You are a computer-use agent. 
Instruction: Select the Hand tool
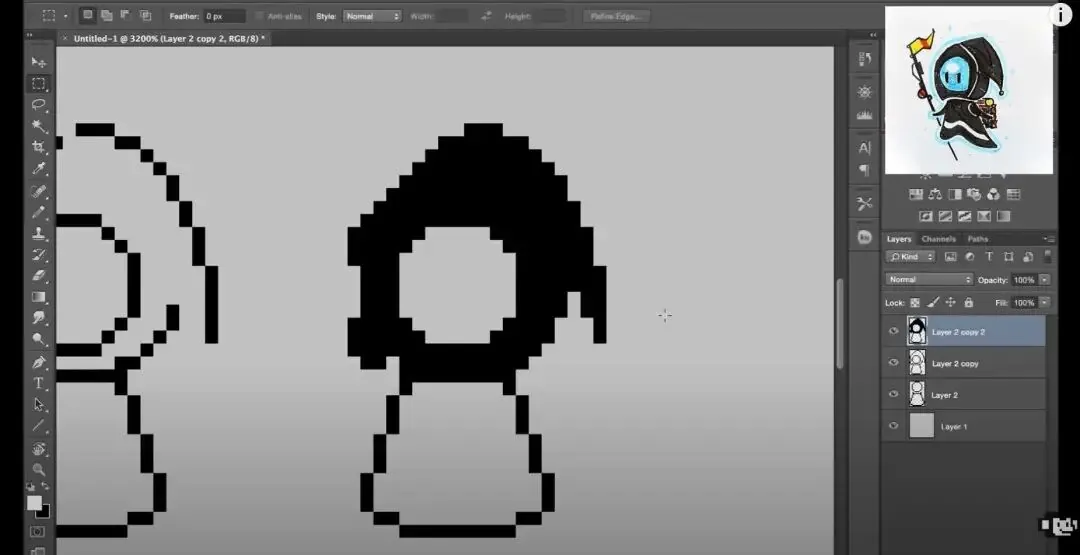[39, 449]
